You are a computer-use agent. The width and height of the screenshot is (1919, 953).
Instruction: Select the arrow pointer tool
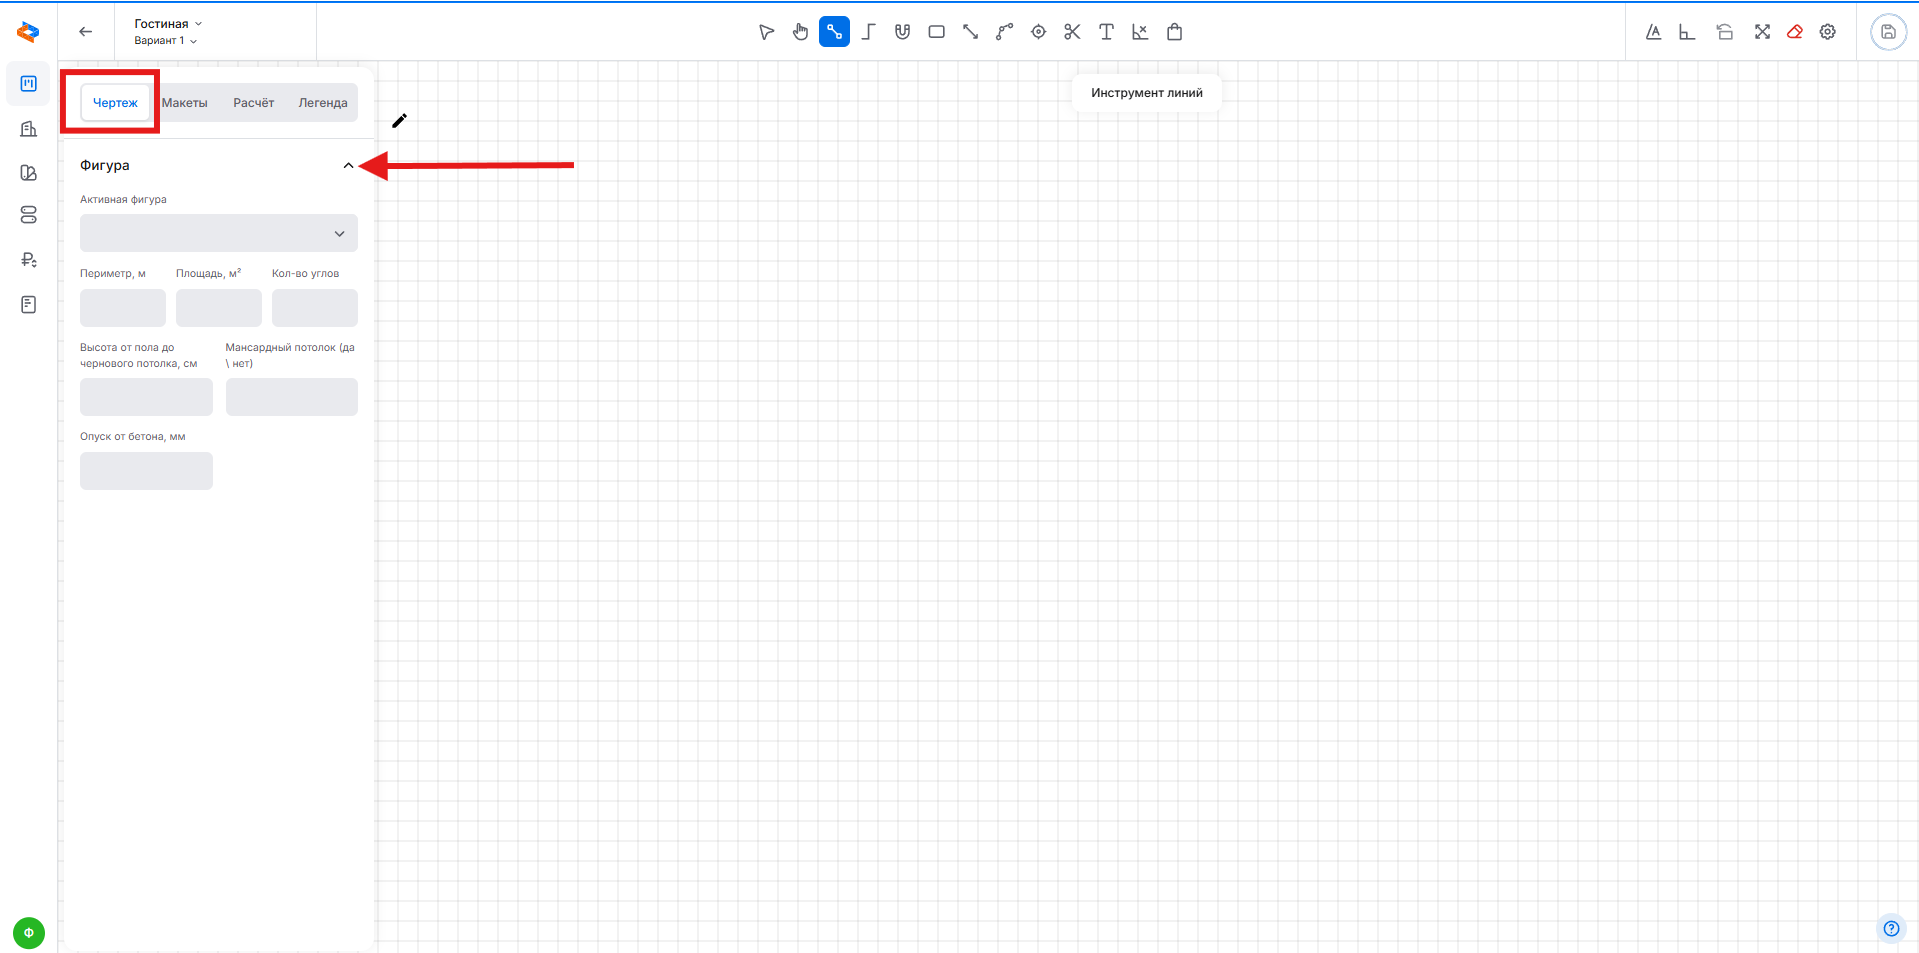coord(766,32)
